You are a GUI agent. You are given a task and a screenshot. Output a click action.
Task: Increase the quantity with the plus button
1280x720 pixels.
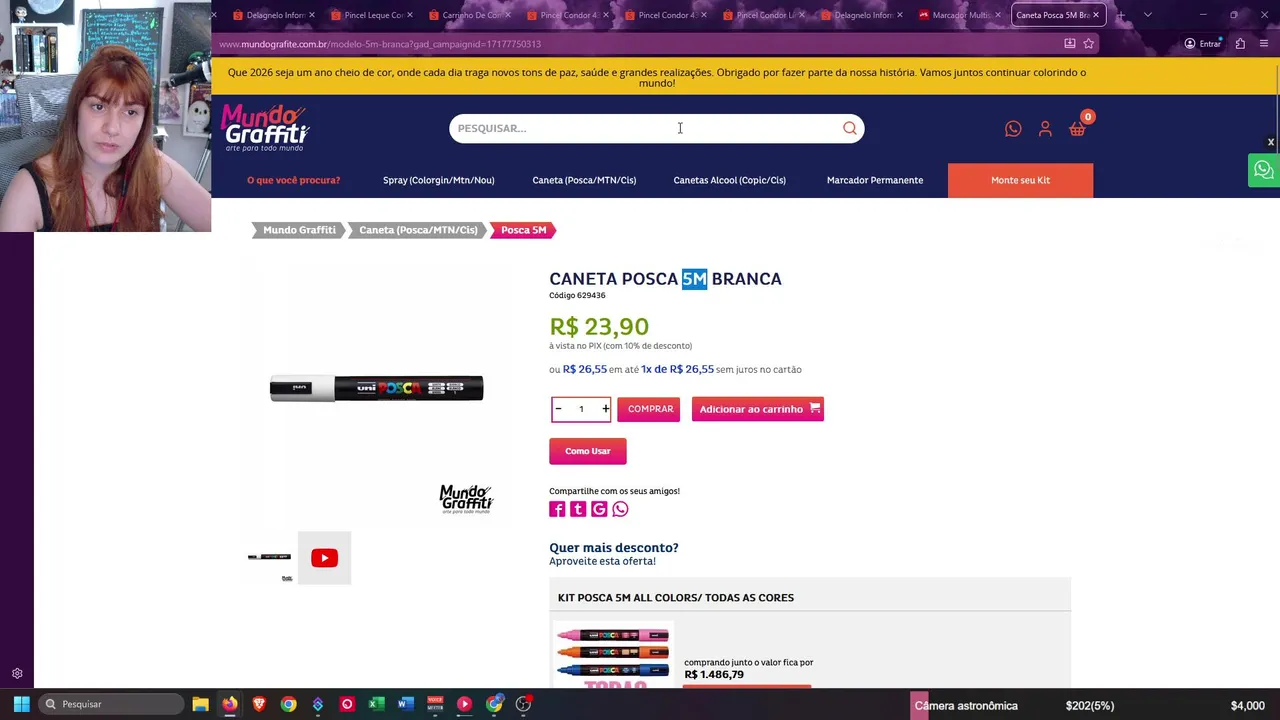click(605, 409)
